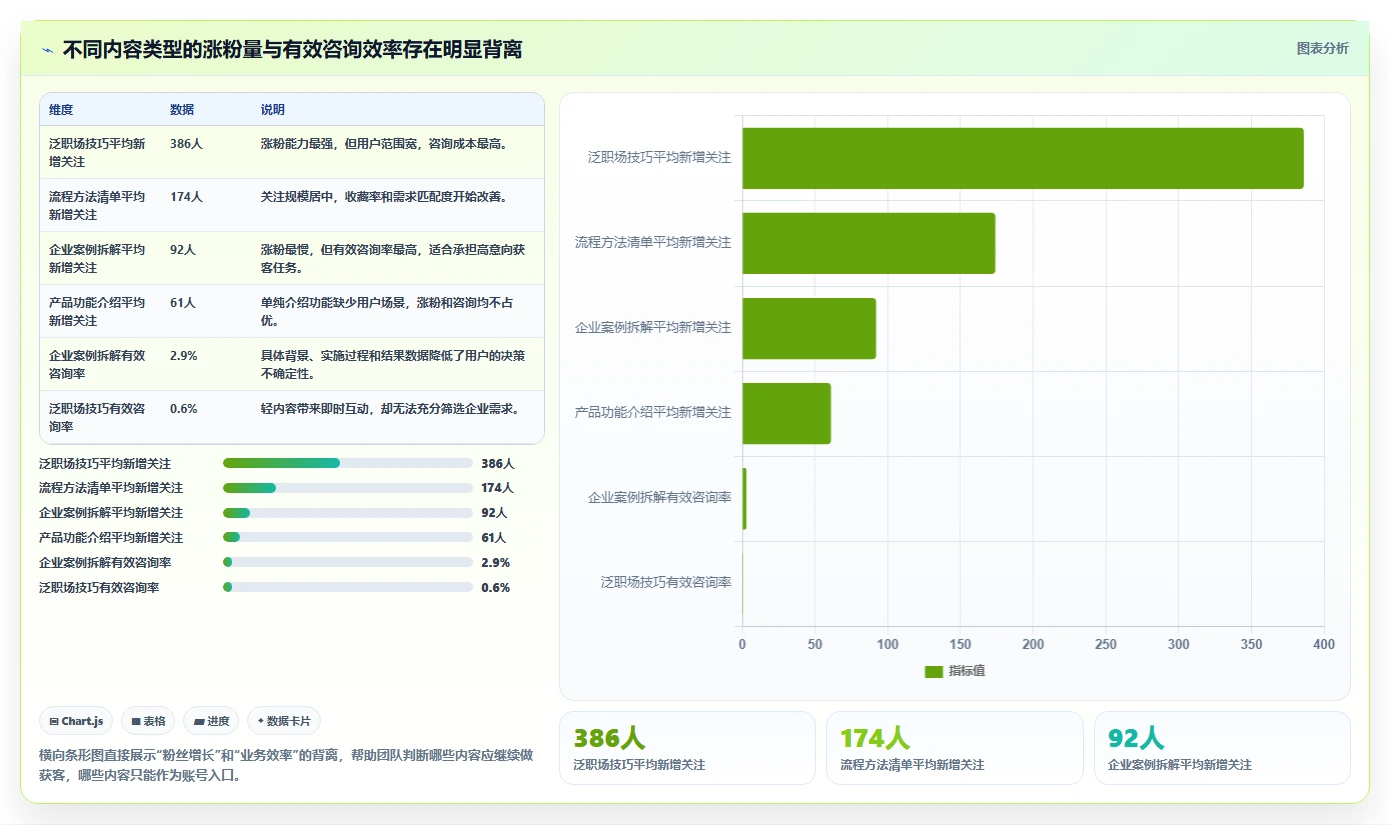The width and height of the screenshot is (1390, 825).
Task: Click table cell 2.9%
Action: 184,356
